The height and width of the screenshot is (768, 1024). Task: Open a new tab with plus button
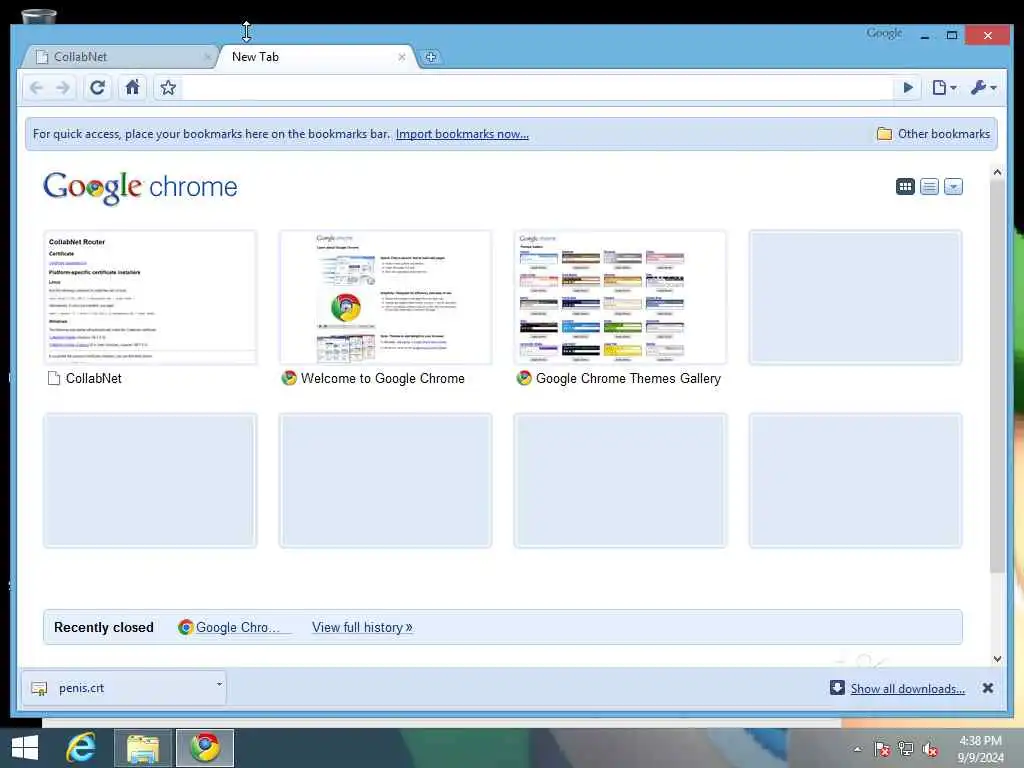click(x=430, y=57)
